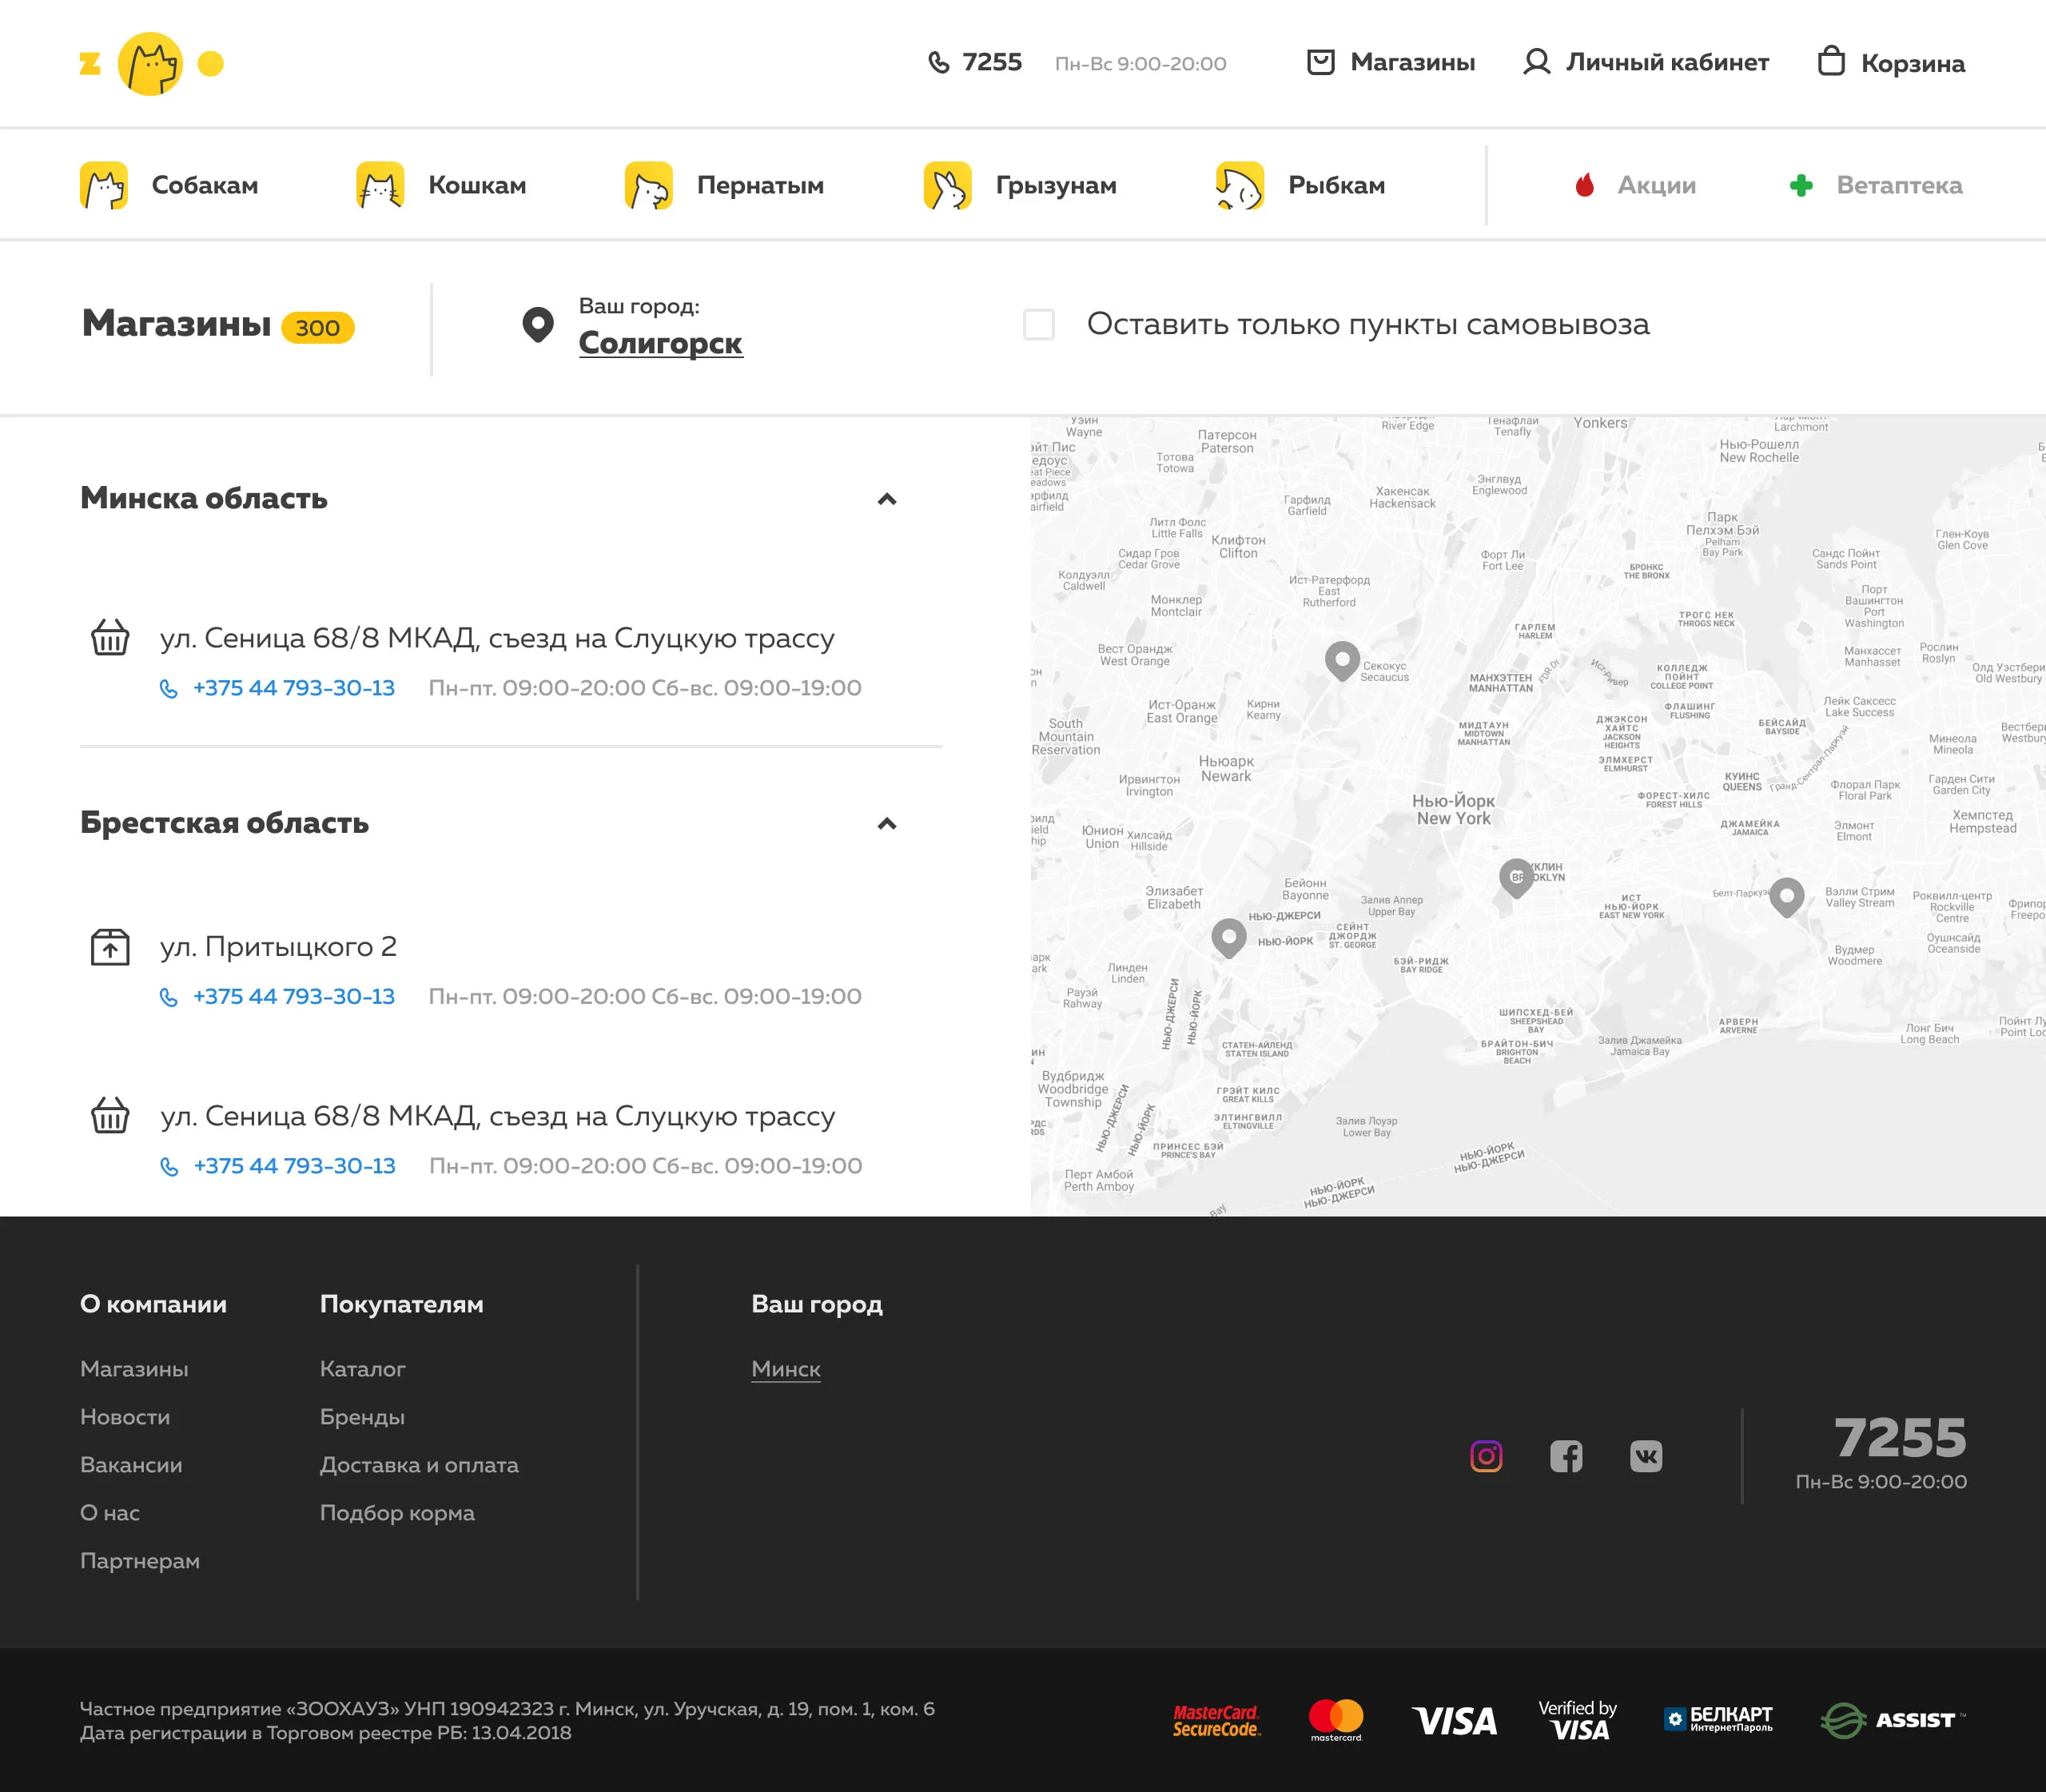Collapse the Брестская область section

(x=886, y=824)
